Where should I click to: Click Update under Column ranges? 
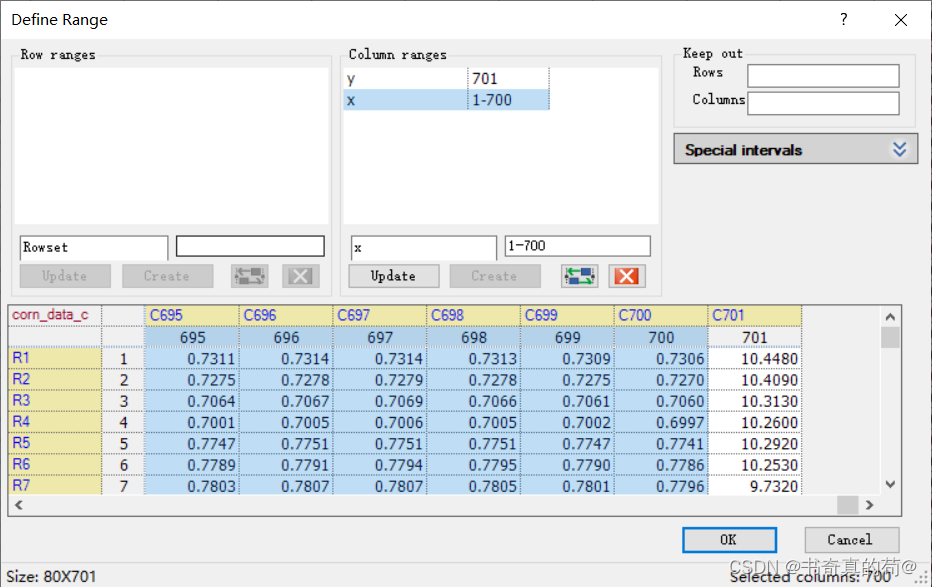point(393,276)
